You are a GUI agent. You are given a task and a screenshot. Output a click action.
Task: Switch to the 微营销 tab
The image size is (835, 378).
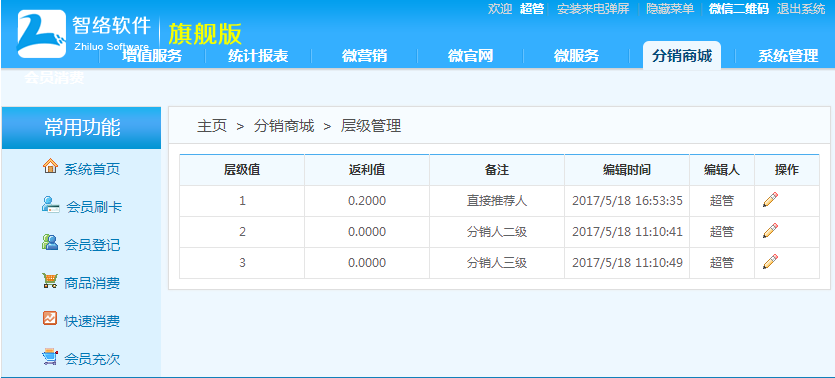pyautogui.click(x=364, y=56)
